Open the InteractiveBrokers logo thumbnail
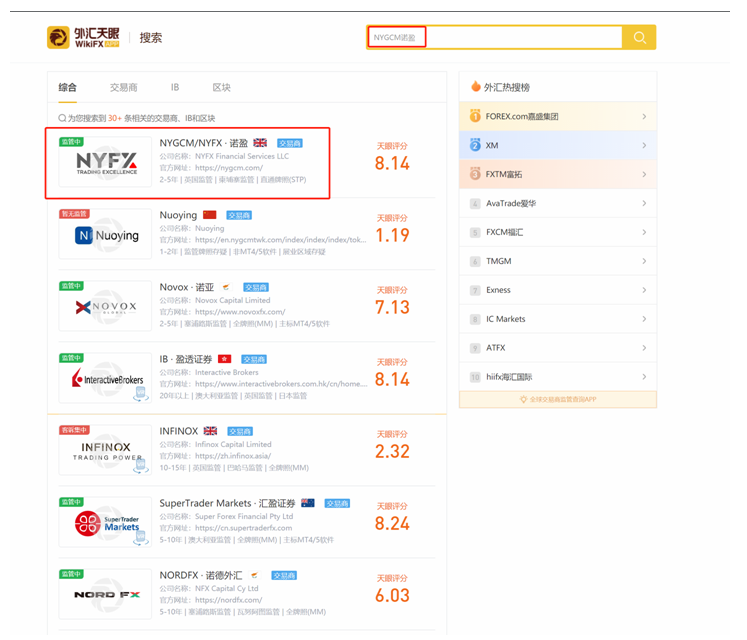The image size is (747, 640). point(105,378)
